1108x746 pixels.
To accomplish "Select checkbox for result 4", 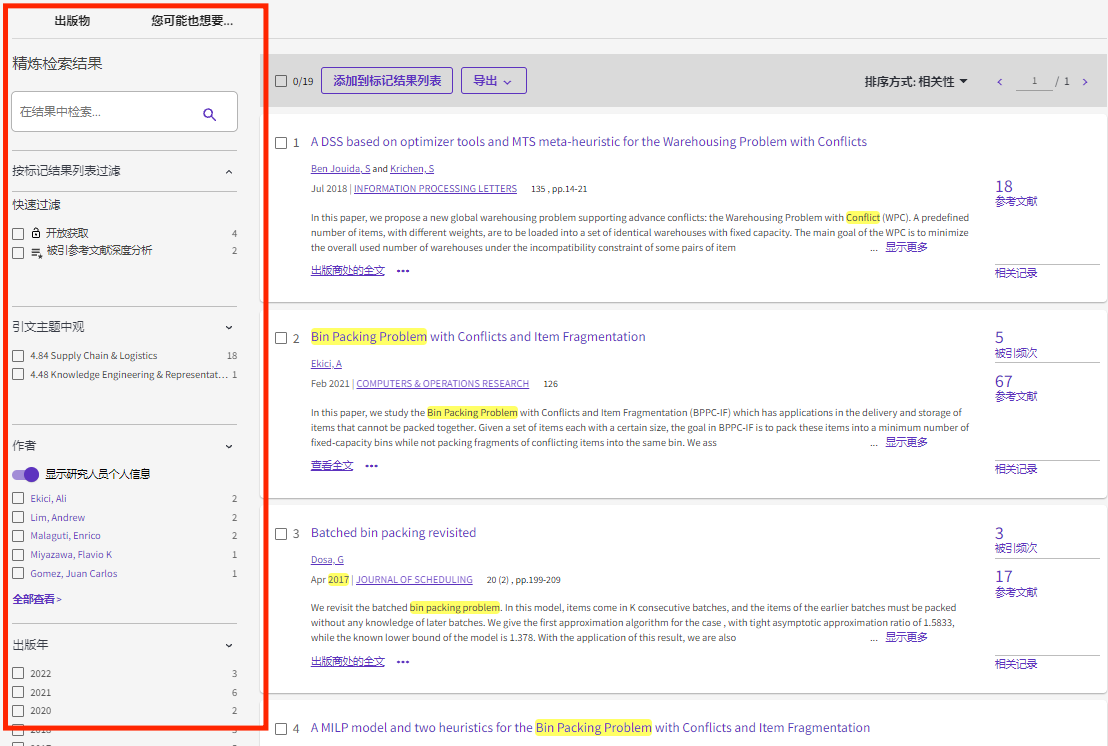I will (281, 728).
